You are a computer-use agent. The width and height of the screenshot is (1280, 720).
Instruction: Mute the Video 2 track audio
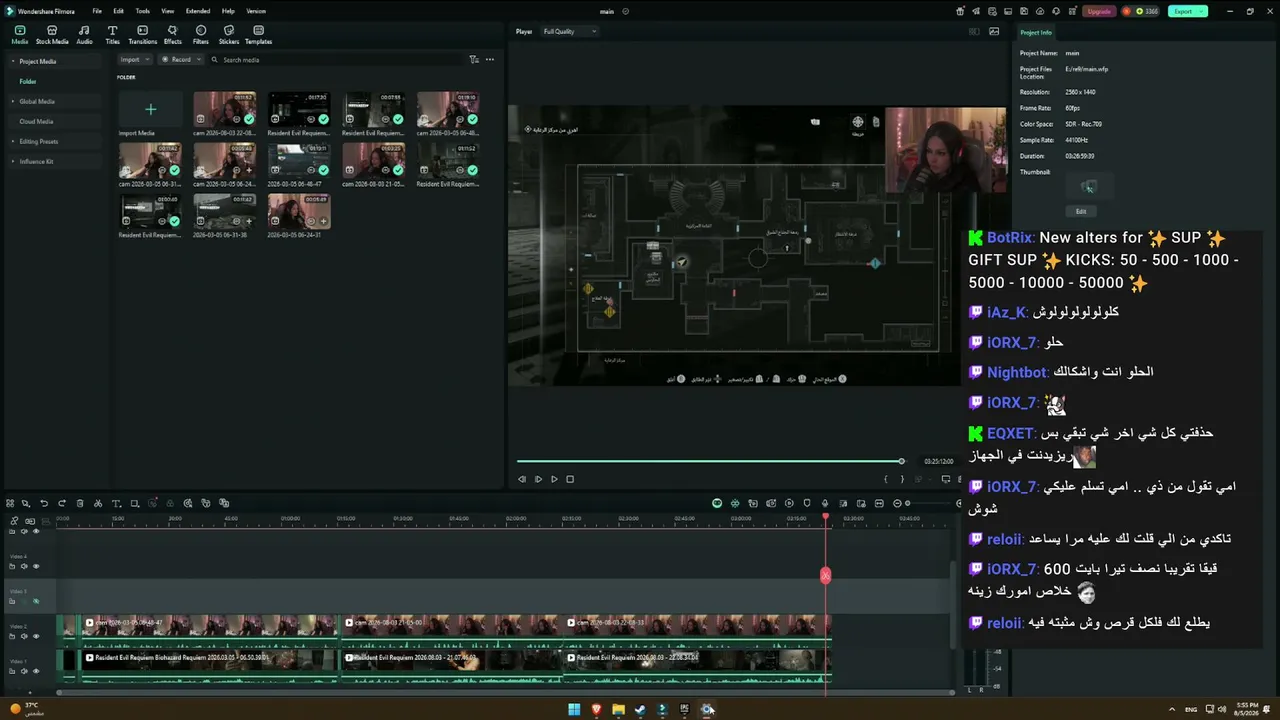24,636
